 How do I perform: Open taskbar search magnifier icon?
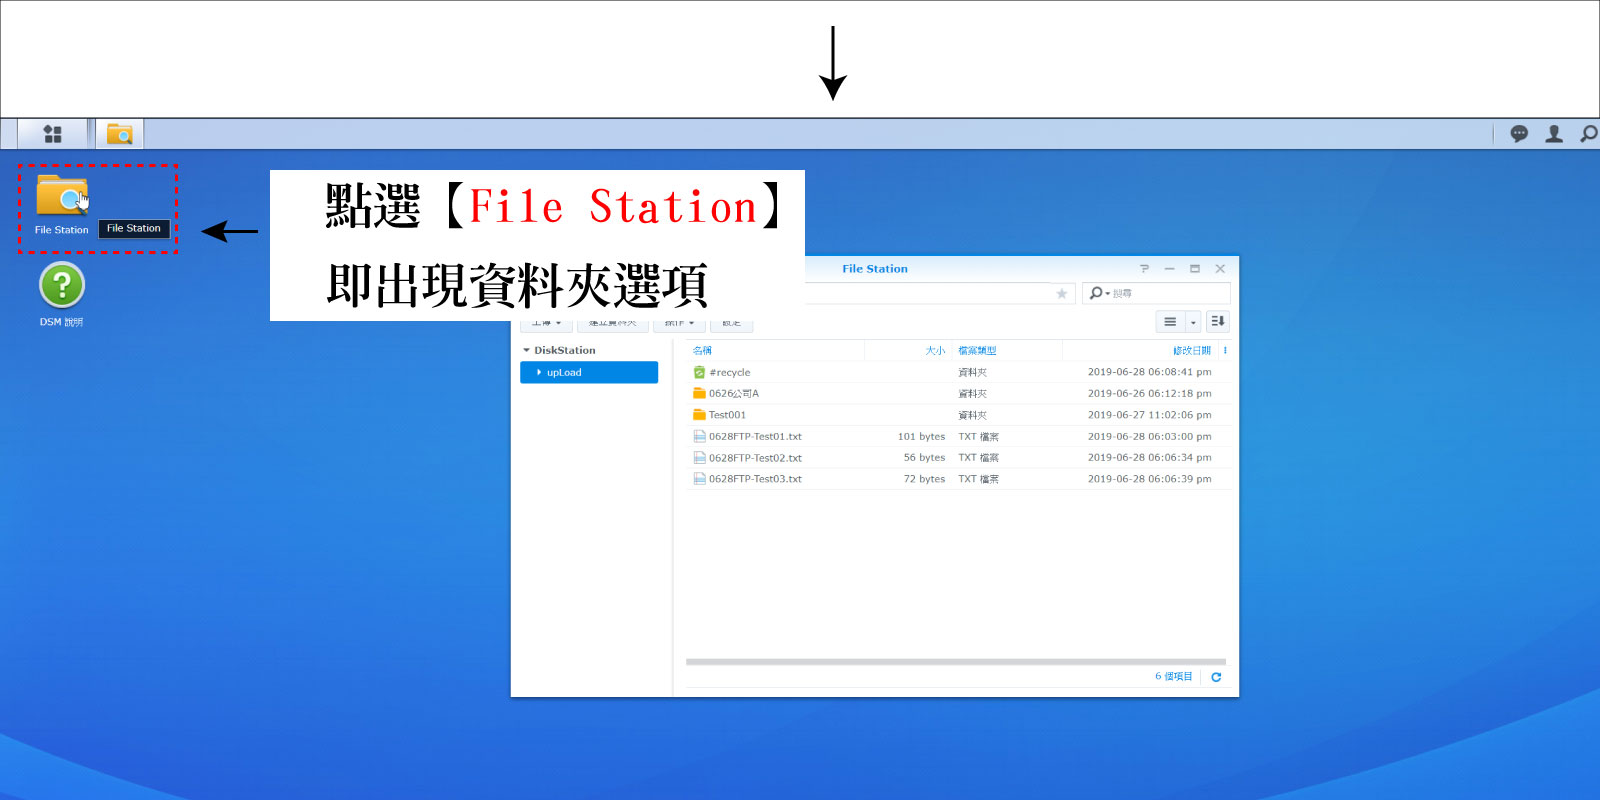(x=1587, y=134)
